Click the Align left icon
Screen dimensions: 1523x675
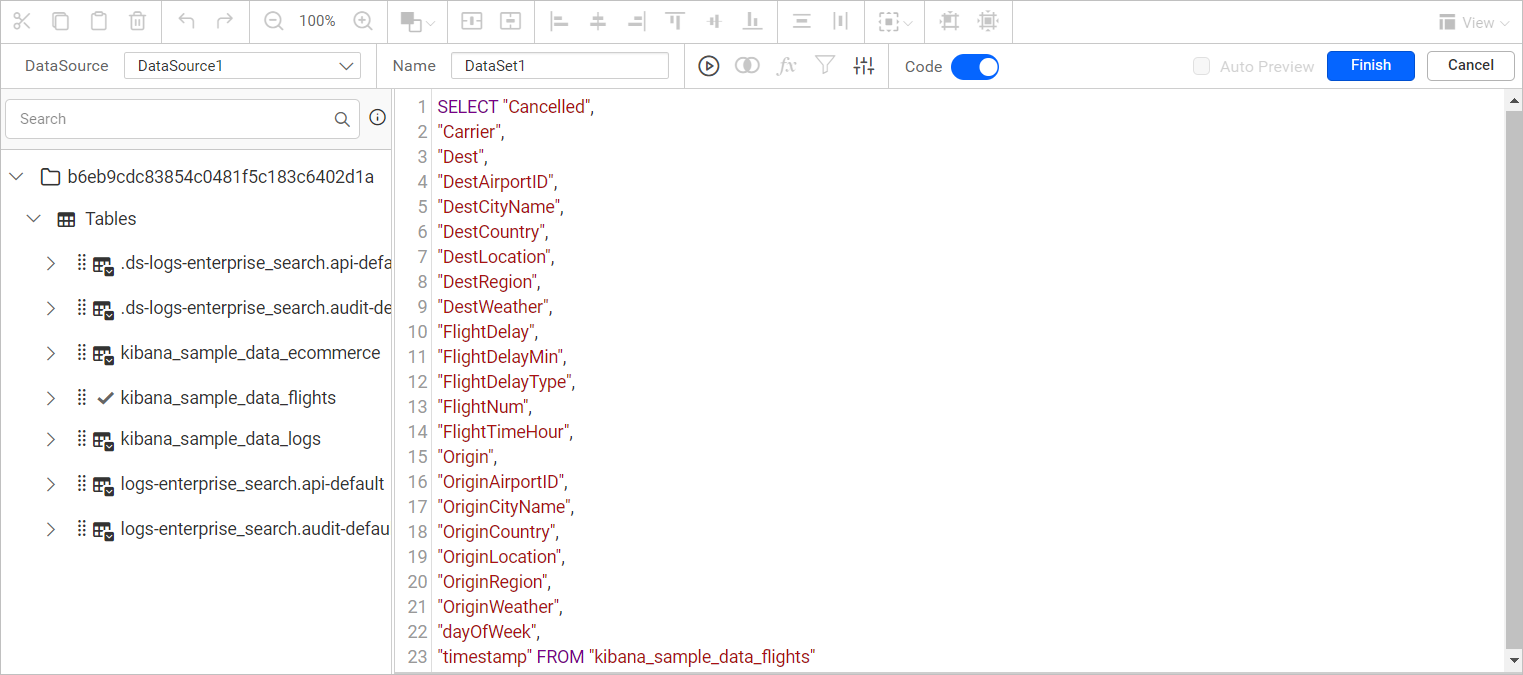click(x=560, y=21)
